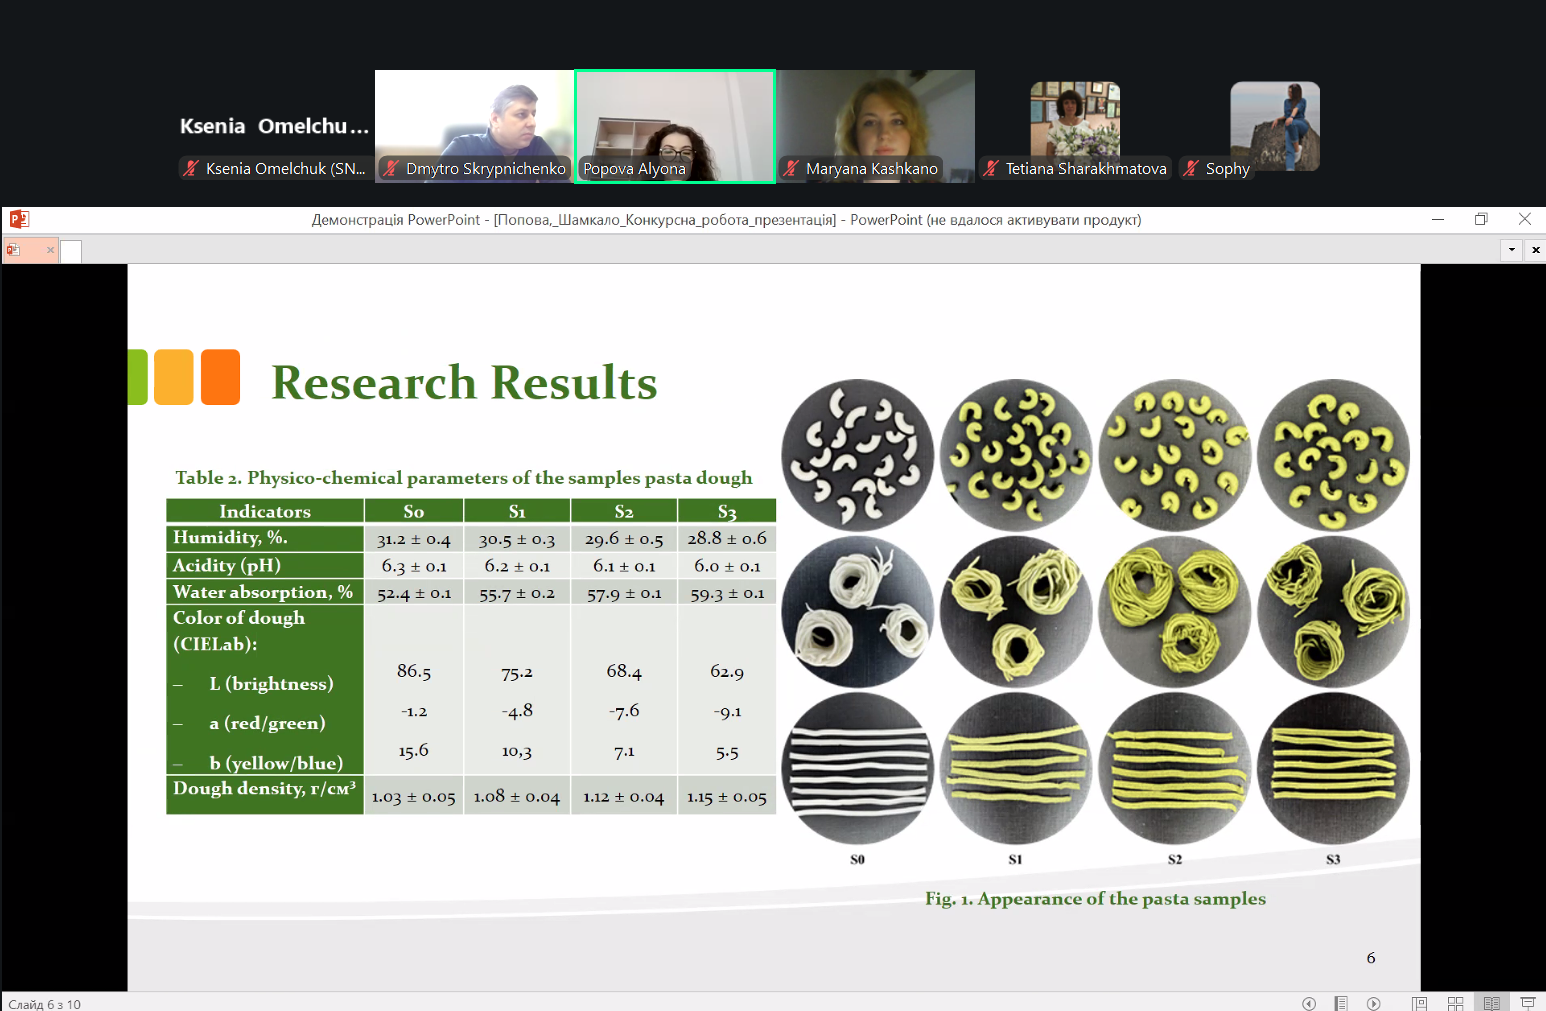Open Slide Sorter grid view
Viewport: 1546px width, 1011px height.
(1455, 1003)
